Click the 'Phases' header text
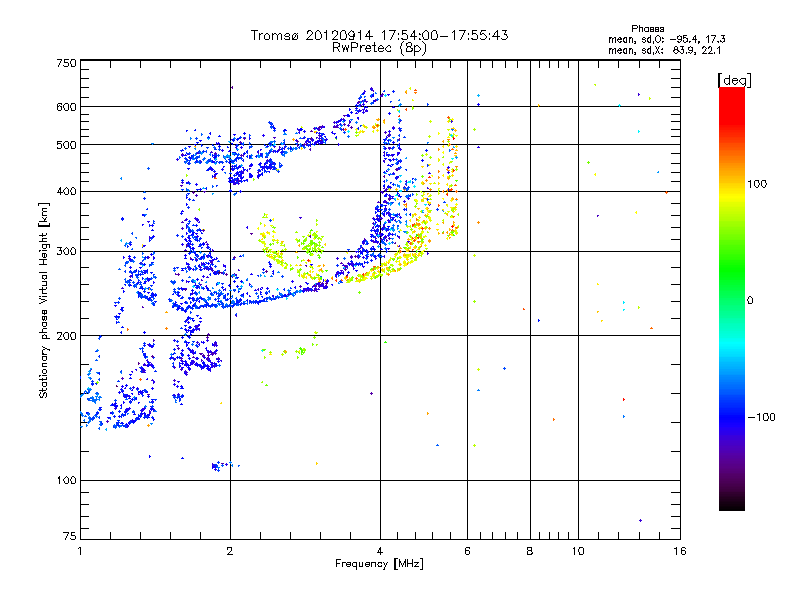Screen dimensions: 800x600 647,29
